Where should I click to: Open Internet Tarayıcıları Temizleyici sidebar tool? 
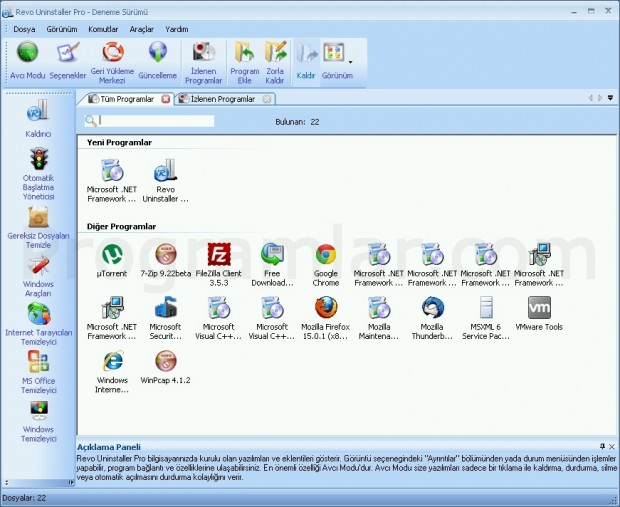click(x=39, y=325)
